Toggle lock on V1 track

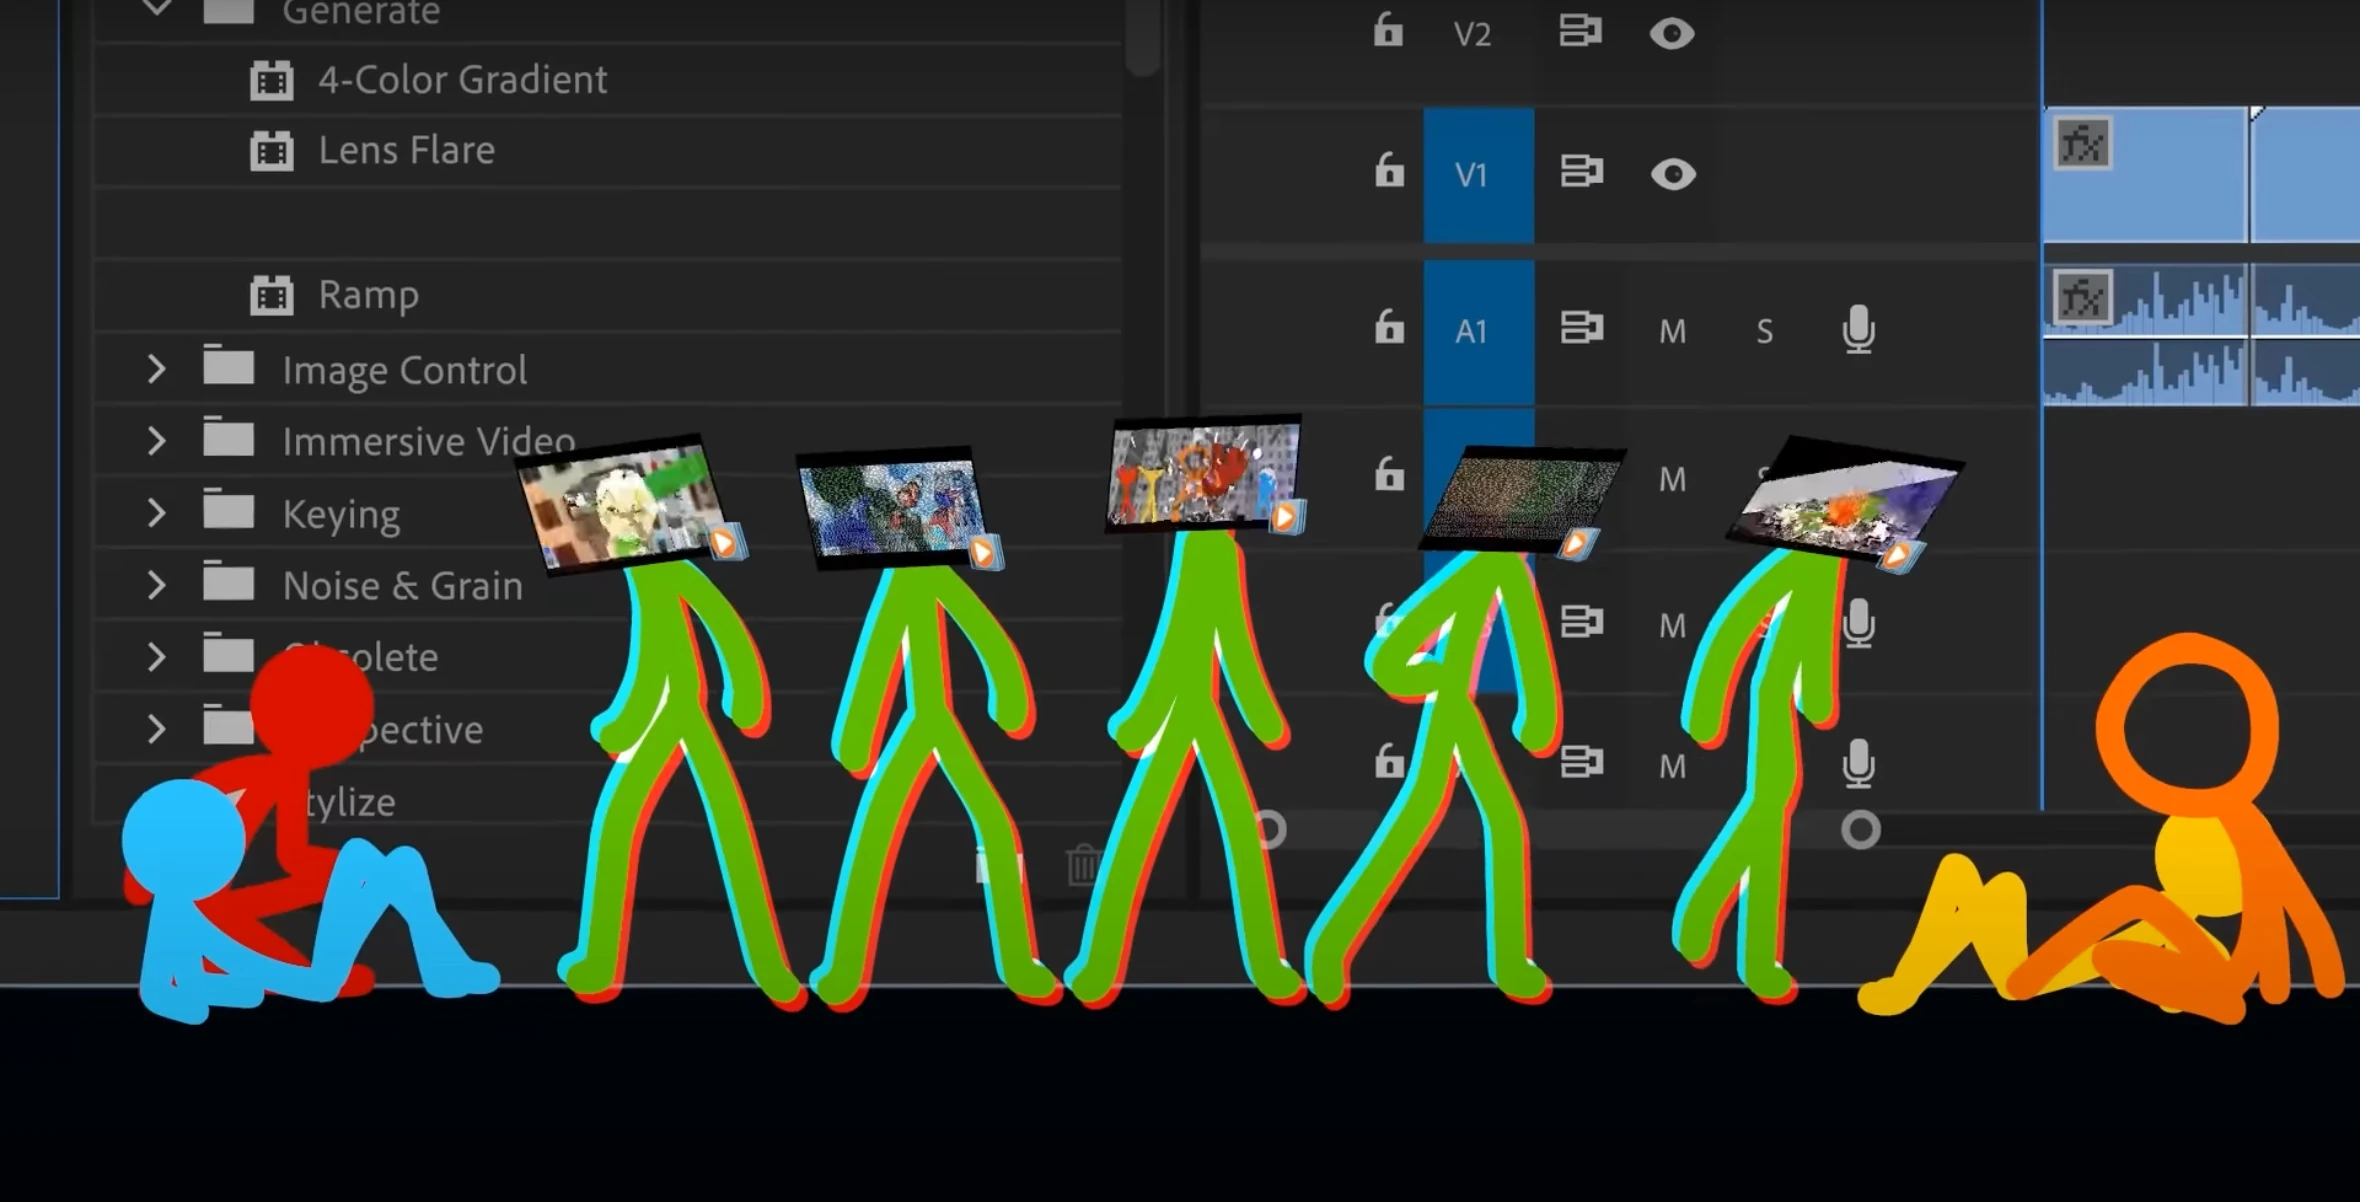pos(1389,171)
